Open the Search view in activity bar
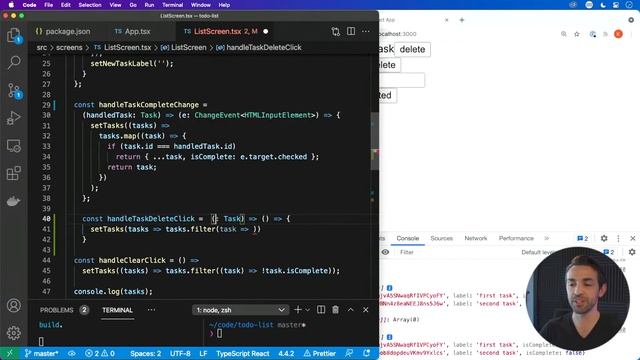The height and width of the screenshot is (360, 640). coord(14,62)
